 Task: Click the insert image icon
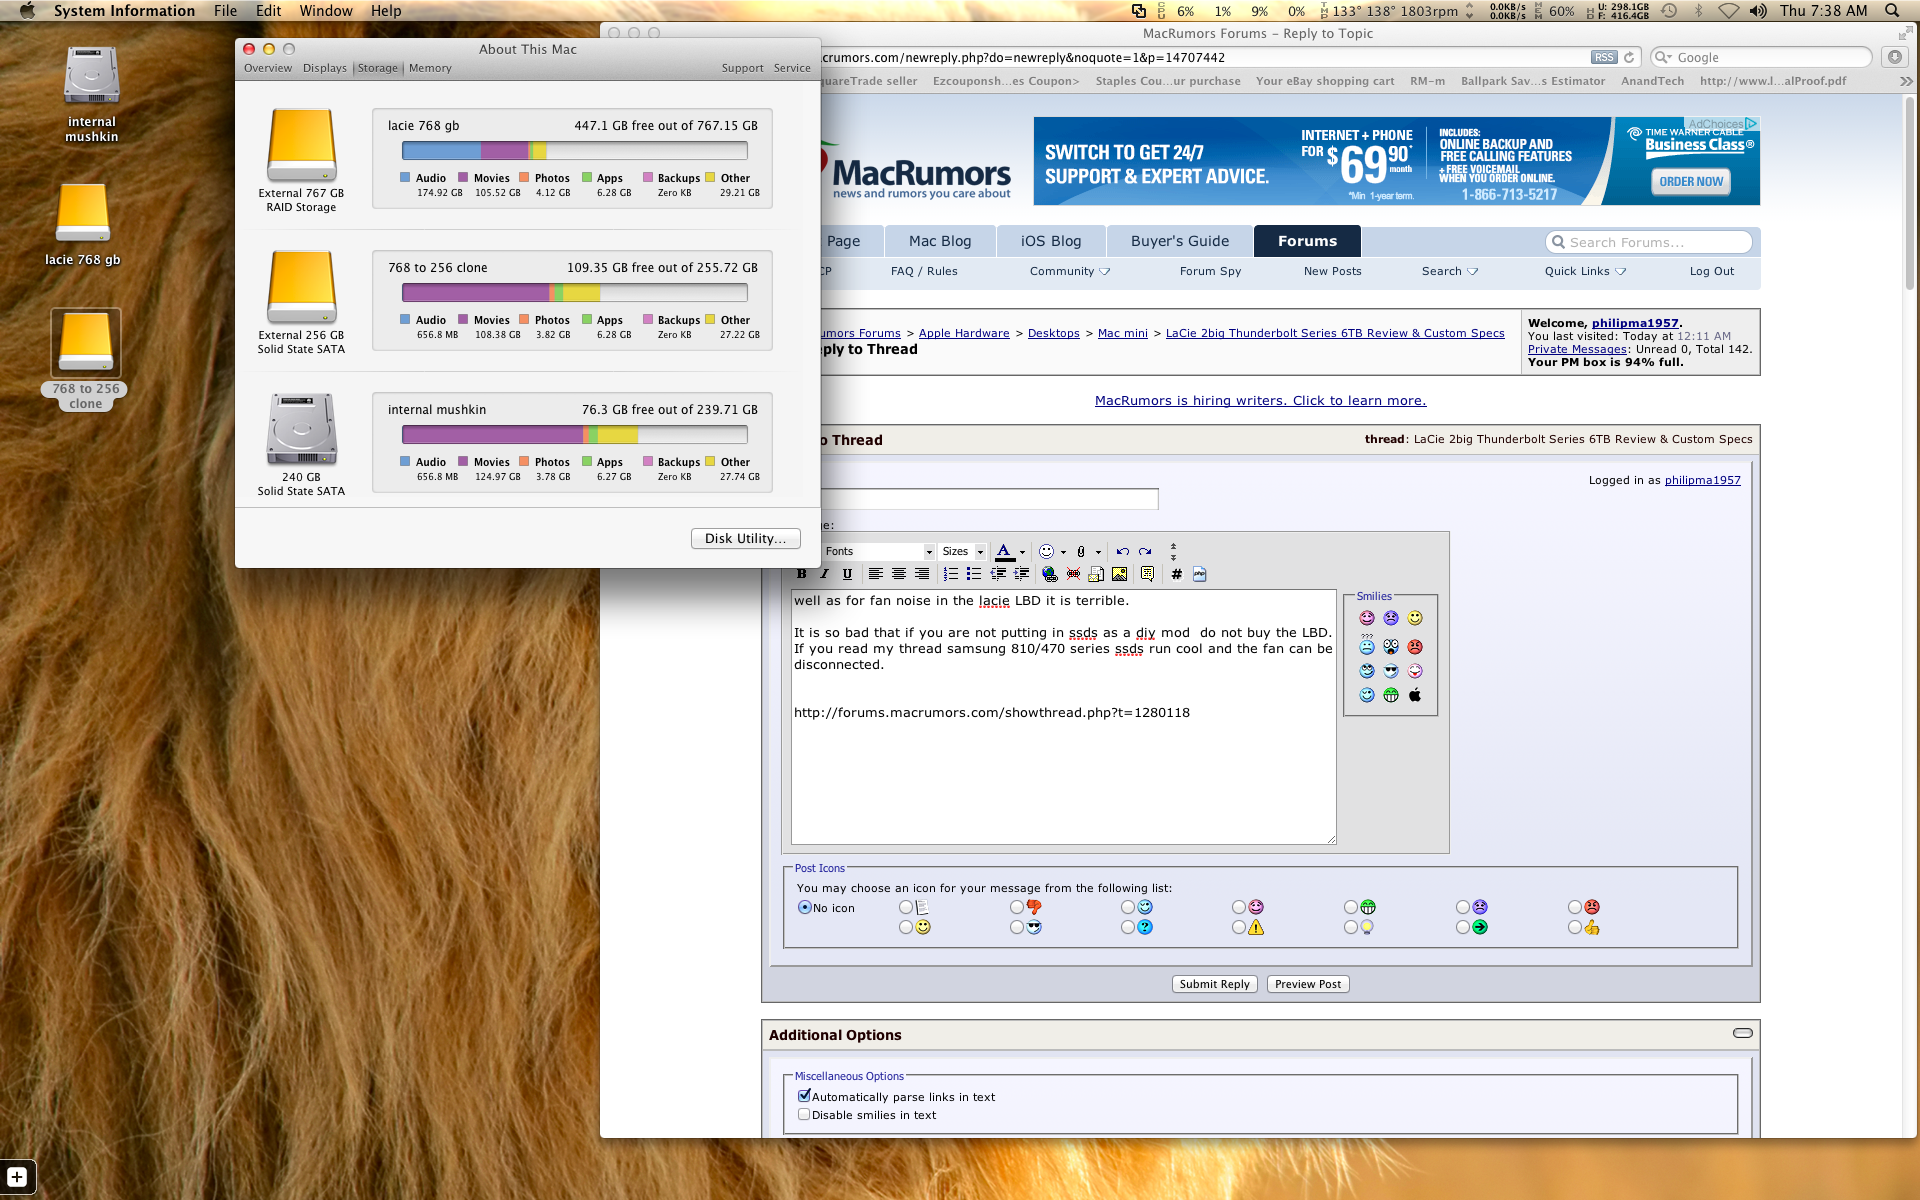[1119, 574]
